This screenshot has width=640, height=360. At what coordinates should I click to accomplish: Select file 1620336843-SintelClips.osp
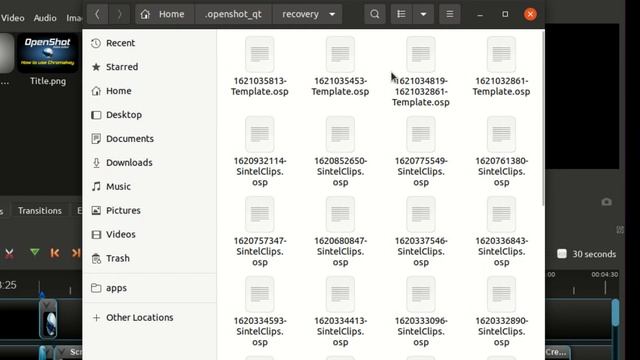coord(501,232)
